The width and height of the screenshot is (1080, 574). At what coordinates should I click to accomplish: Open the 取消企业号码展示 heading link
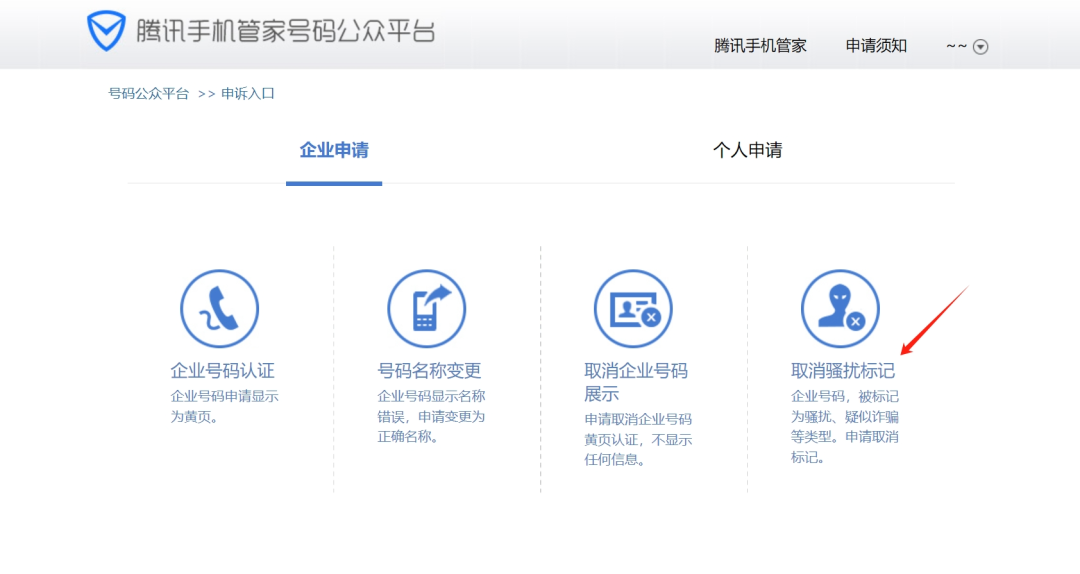coord(636,382)
